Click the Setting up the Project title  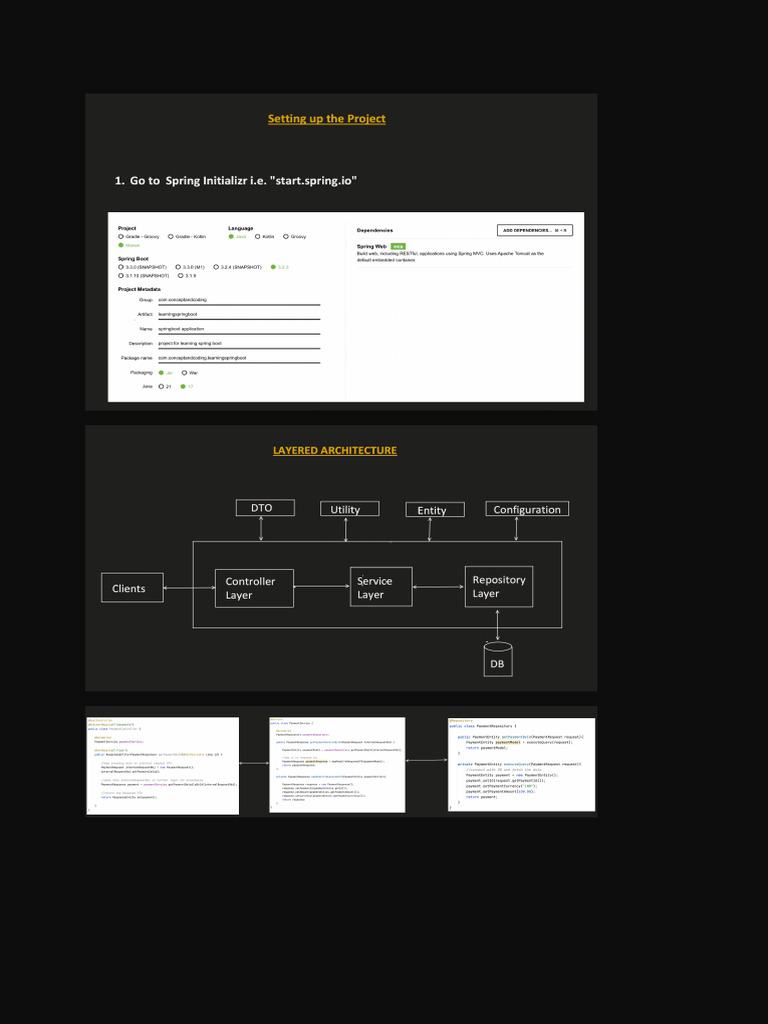click(327, 119)
